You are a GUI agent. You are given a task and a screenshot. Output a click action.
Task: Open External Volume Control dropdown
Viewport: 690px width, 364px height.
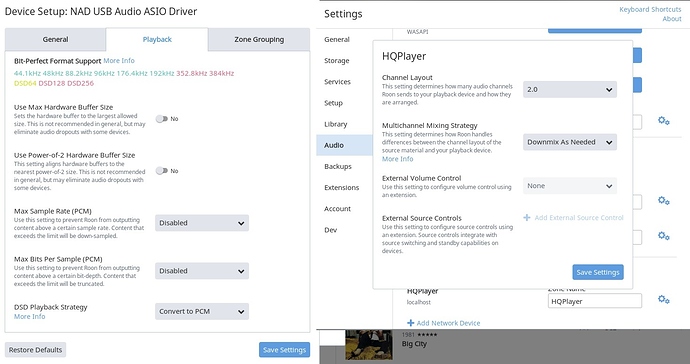(x=570, y=186)
